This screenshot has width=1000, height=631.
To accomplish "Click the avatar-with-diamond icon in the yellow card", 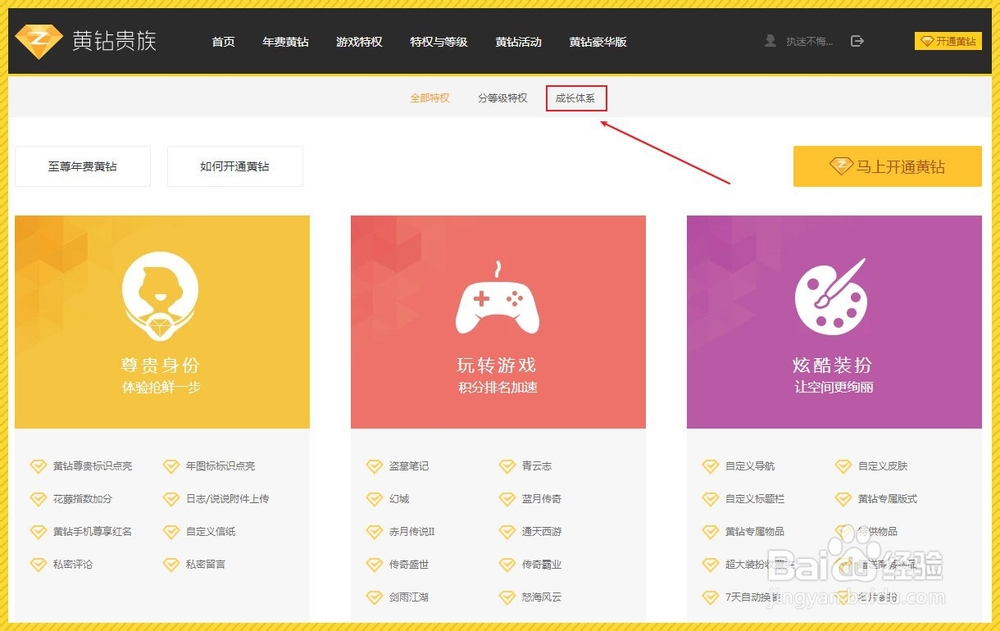I will 160,296.
